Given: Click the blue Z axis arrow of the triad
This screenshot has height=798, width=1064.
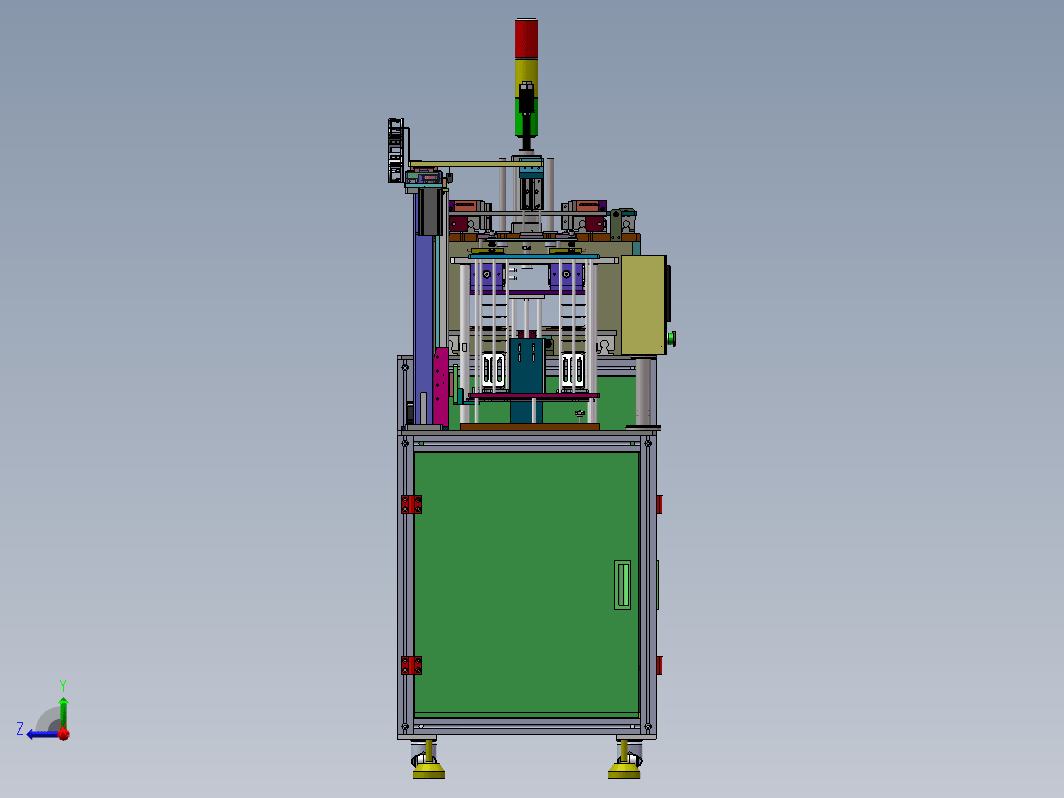Looking at the screenshot, I should coord(42,734).
